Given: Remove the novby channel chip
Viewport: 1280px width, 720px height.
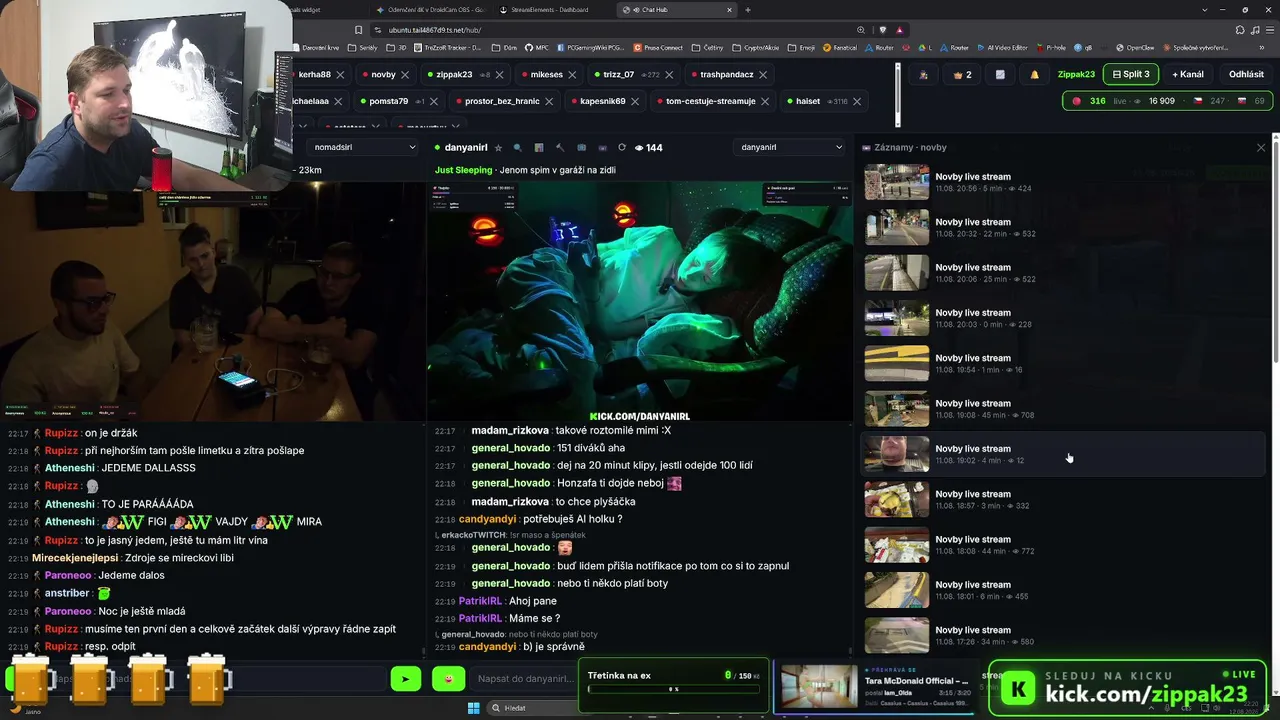Looking at the screenshot, I should [x=405, y=74].
